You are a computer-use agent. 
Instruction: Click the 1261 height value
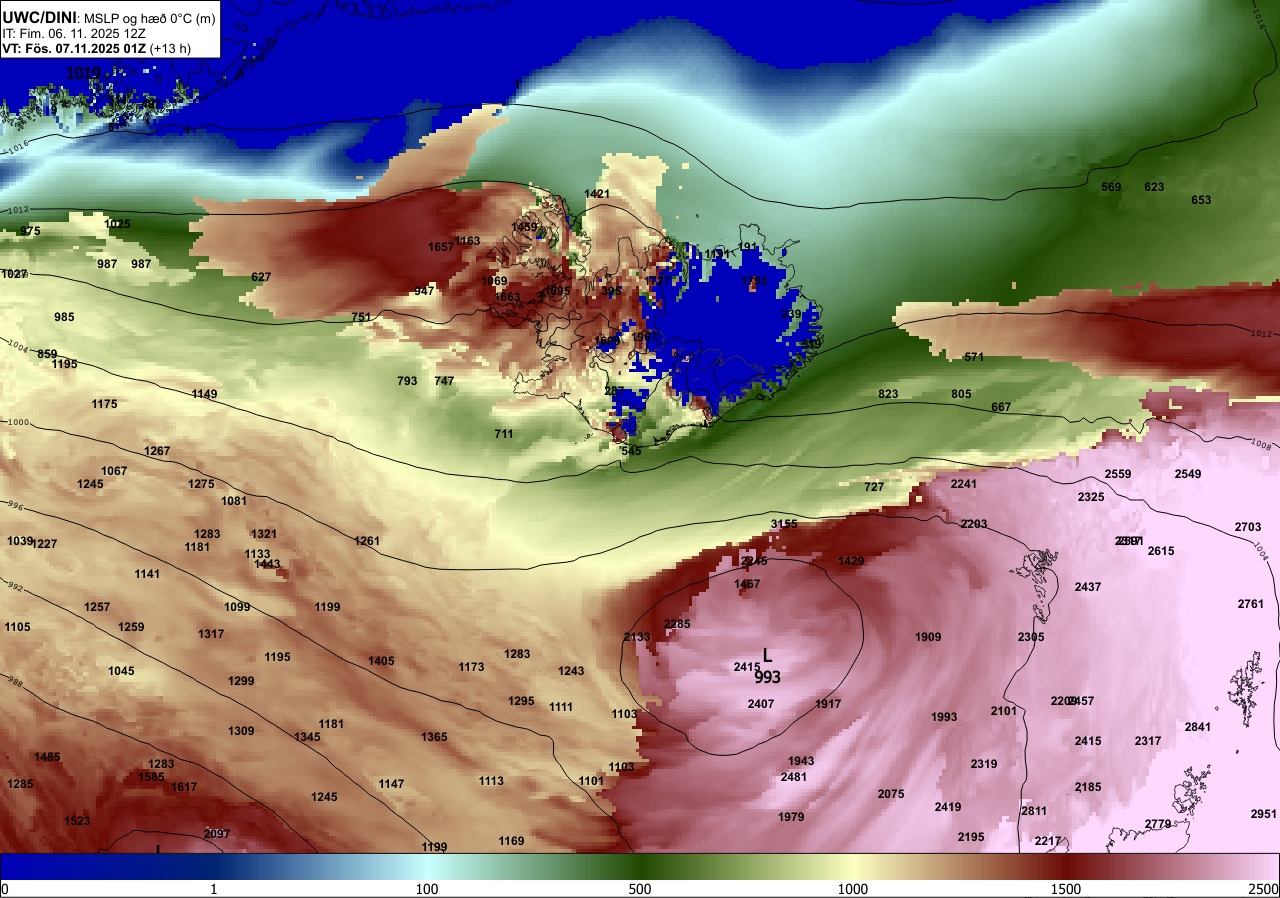[x=367, y=541]
